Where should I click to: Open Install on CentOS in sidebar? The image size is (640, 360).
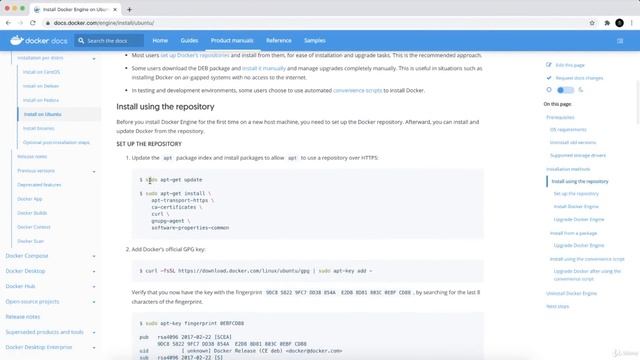coord(41,72)
